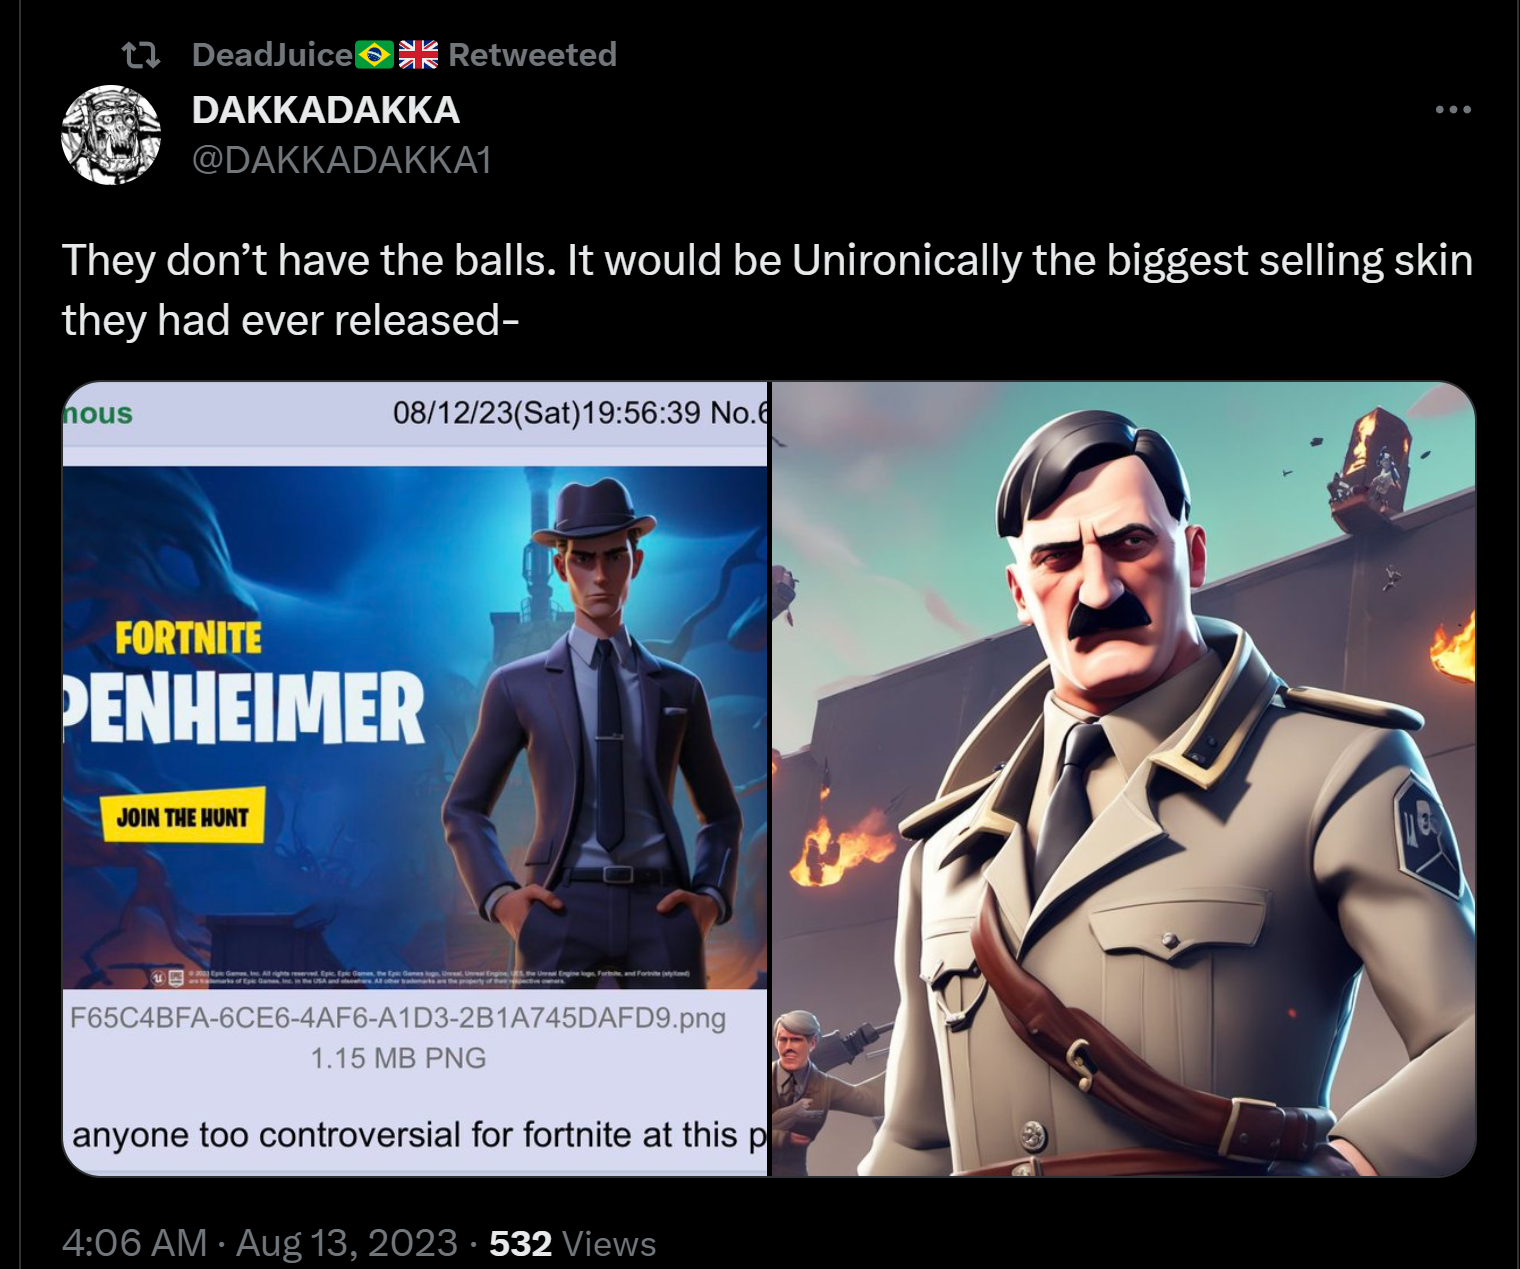
Task: Open the DAKKADAKKA display name link
Action: tap(325, 110)
